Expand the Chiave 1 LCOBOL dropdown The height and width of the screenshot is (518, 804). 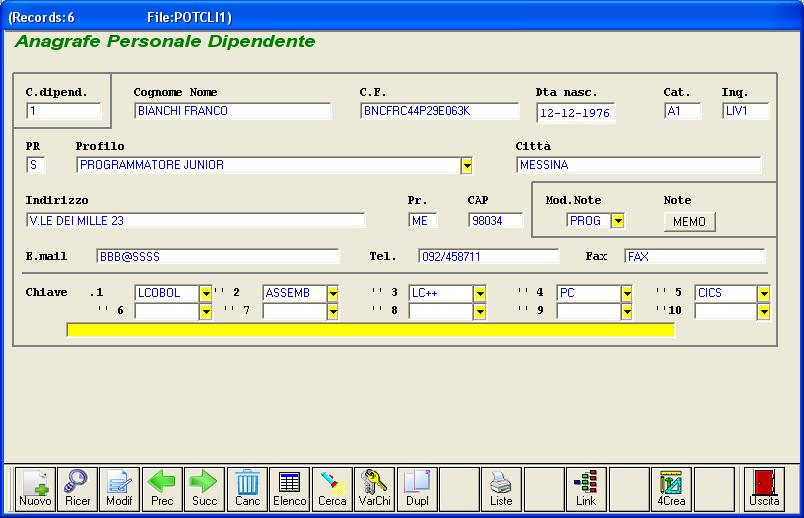tap(206, 293)
